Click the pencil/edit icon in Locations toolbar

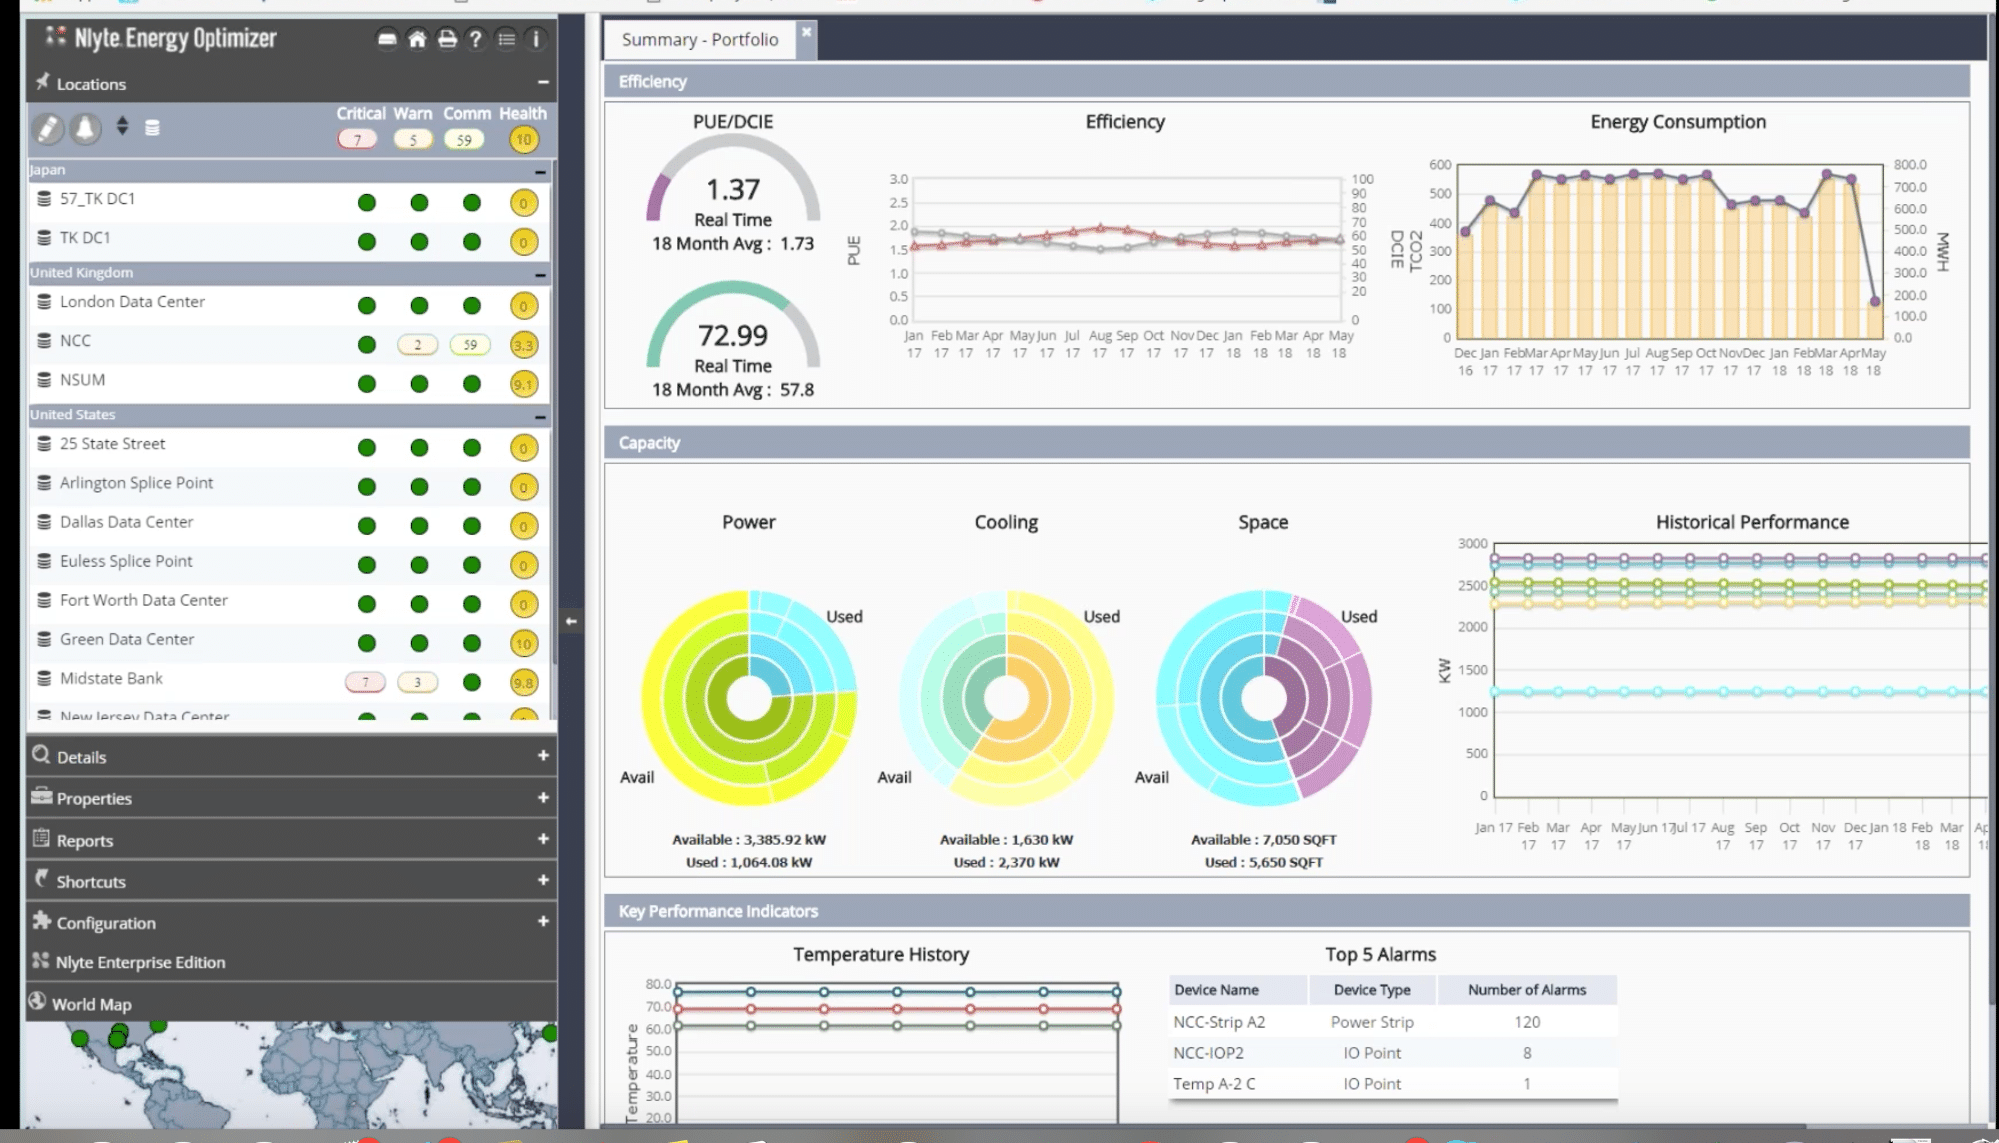48,128
